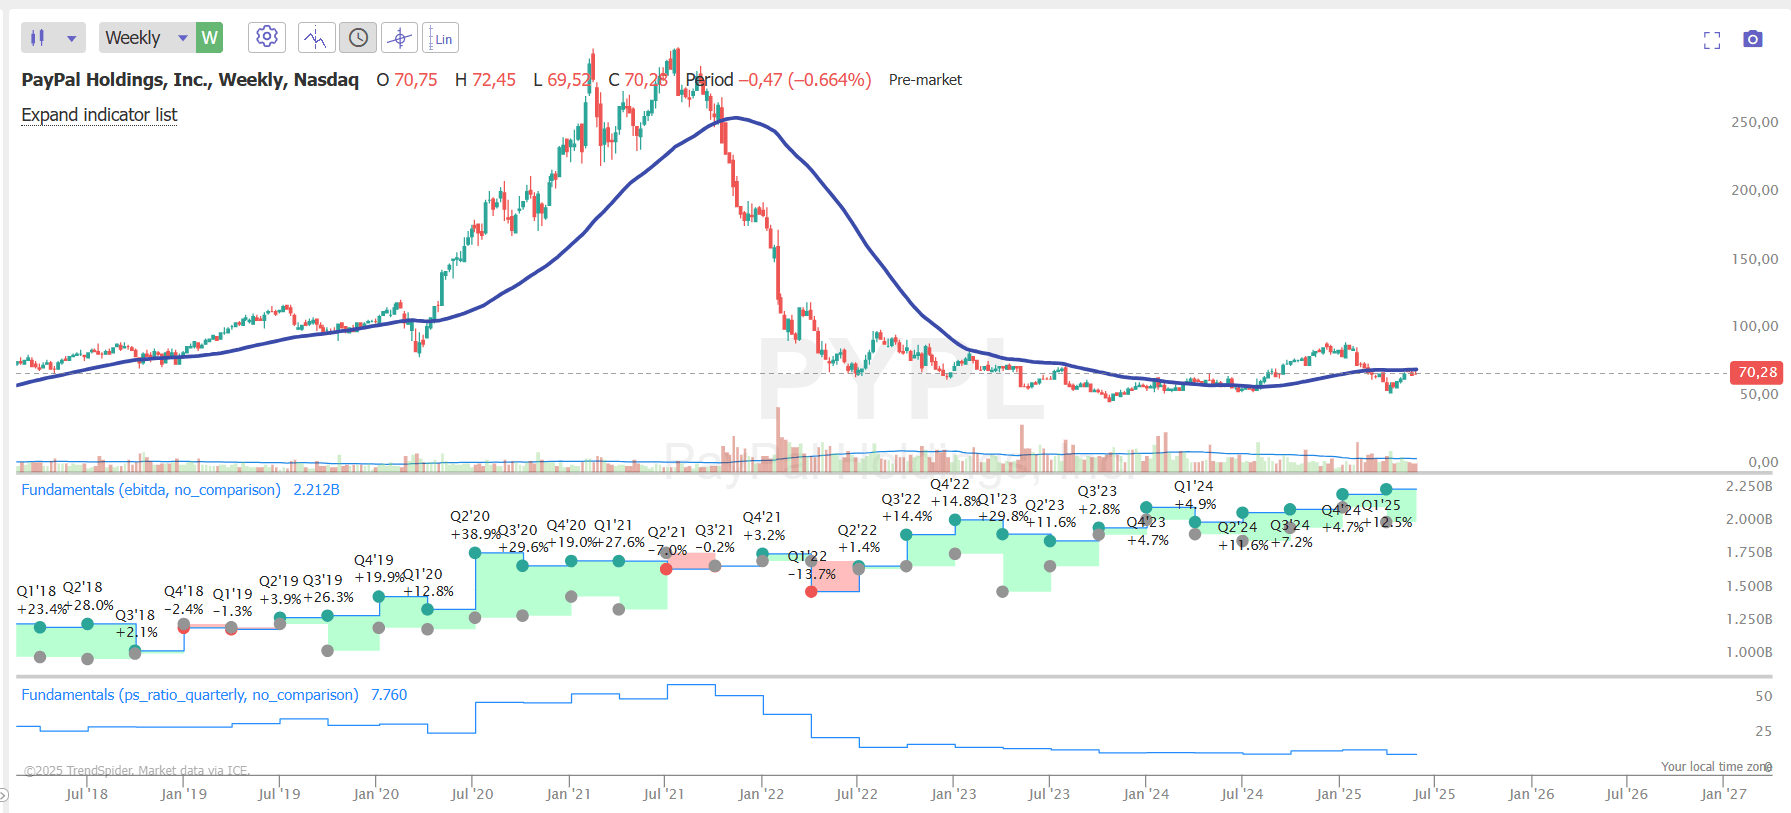Click the Fundamentals ps_ratio_quarterly indicator label

coord(190,695)
